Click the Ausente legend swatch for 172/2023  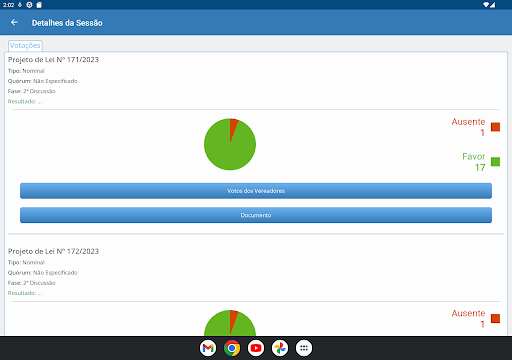495,318
